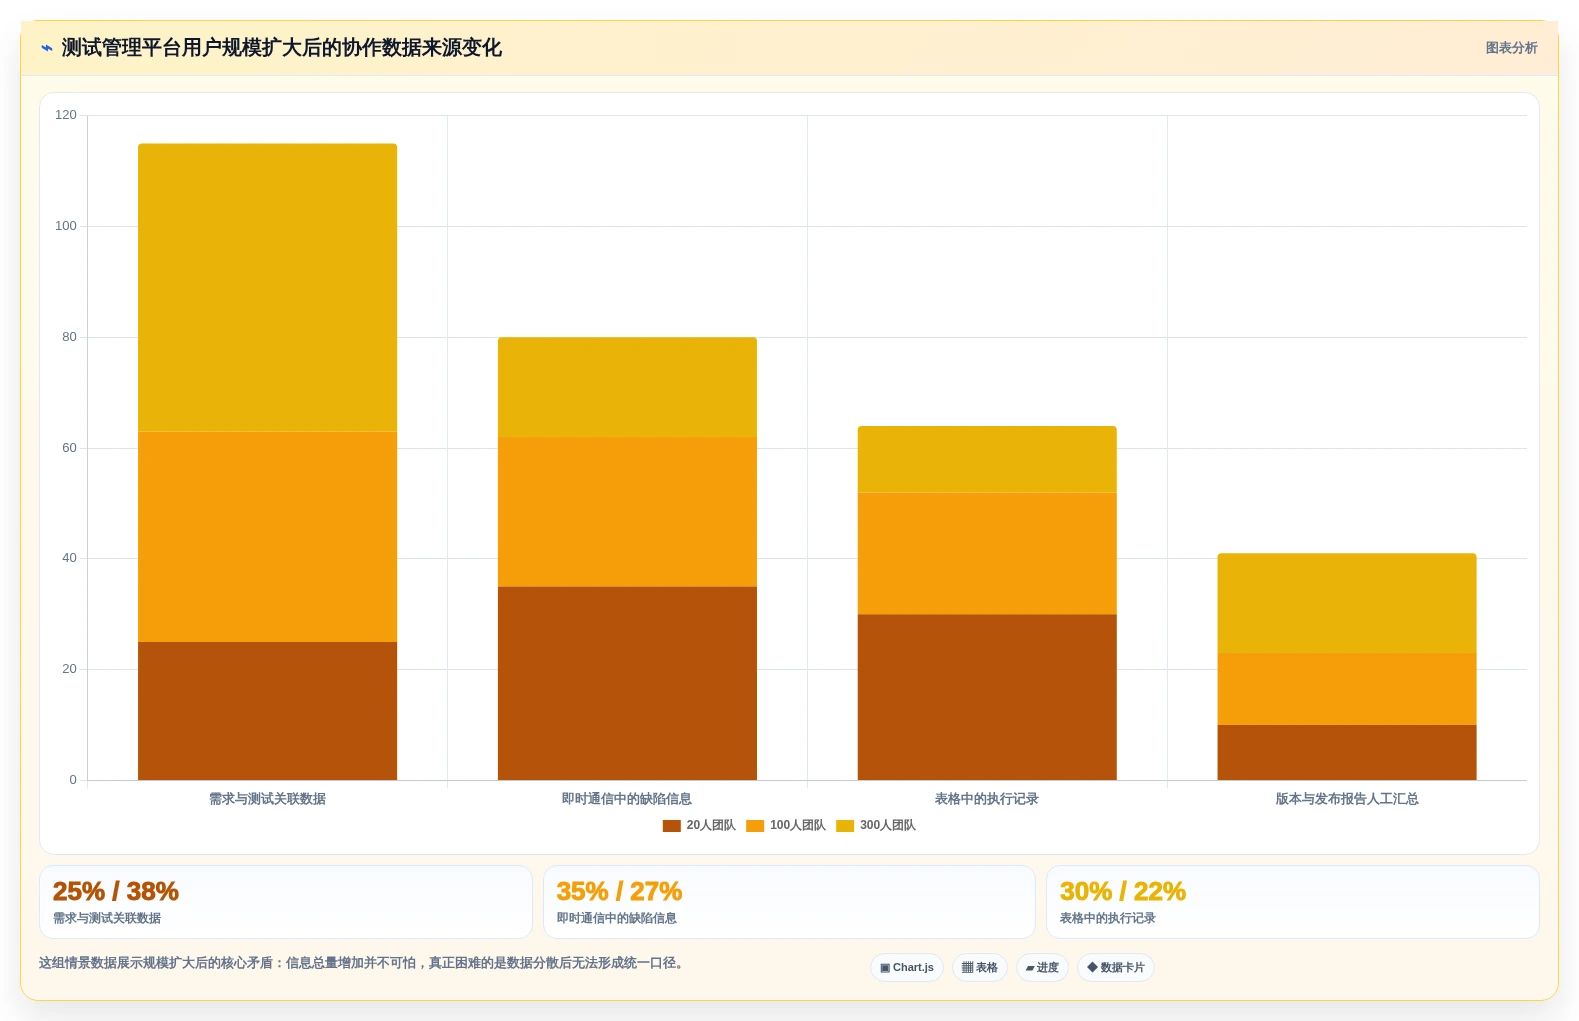Click the 版本与发布报告人工汇总 x-axis label
The width and height of the screenshot is (1579, 1021).
[x=1347, y=799]
